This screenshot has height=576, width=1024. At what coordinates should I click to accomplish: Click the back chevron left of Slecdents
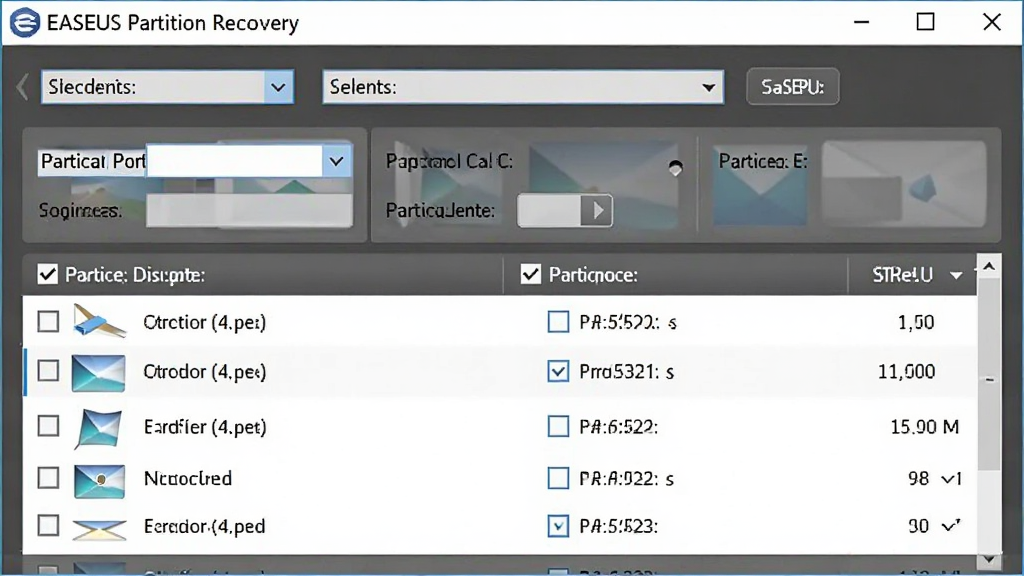pyautogui.click(x=22, y=87)
